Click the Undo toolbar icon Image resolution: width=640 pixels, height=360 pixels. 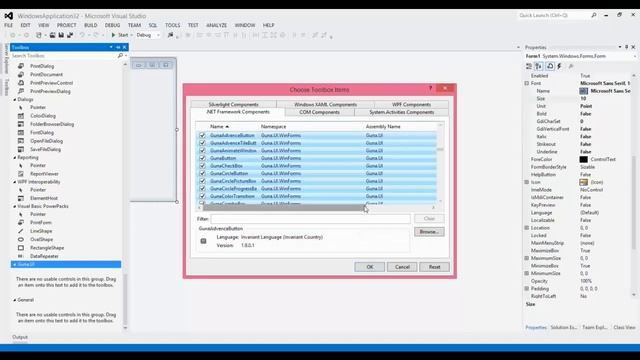pyautogui.click(x=82, y=35)
